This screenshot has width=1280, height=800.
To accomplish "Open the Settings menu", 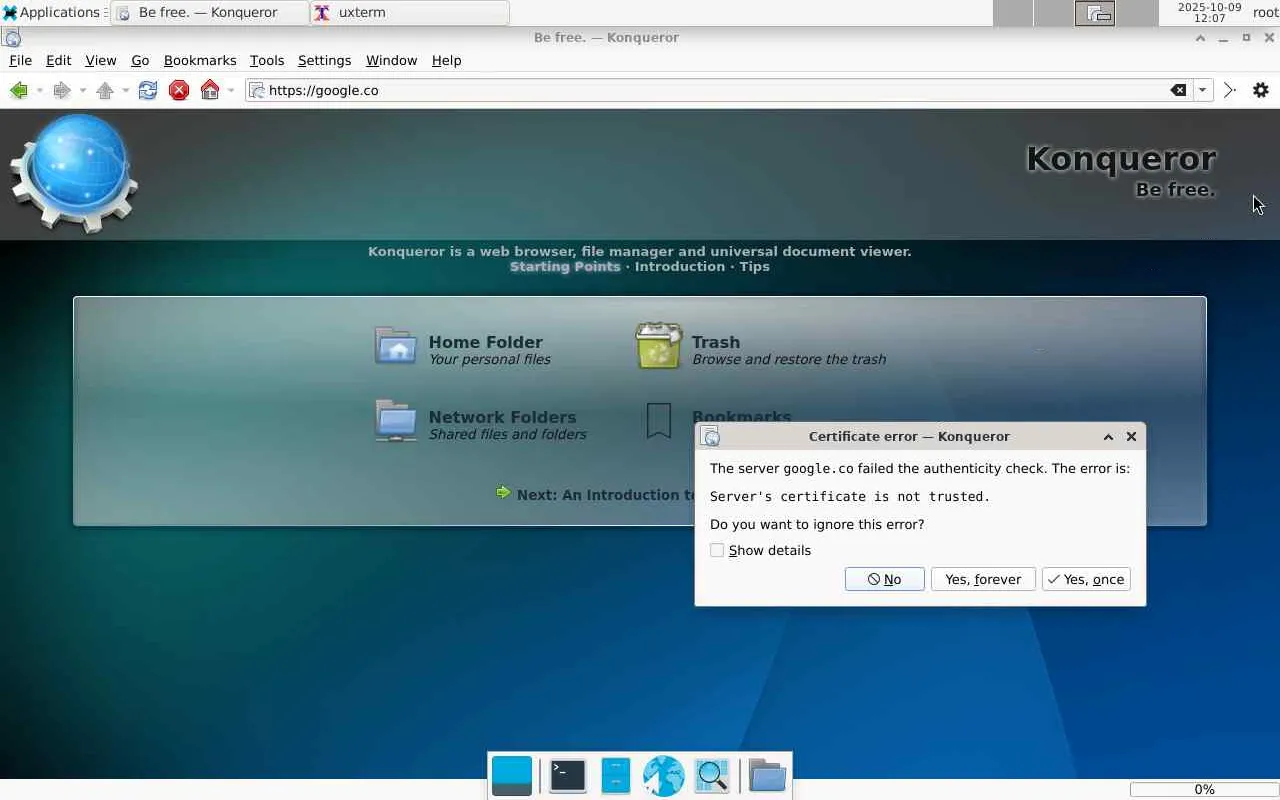I will click(x=324, y=60).
